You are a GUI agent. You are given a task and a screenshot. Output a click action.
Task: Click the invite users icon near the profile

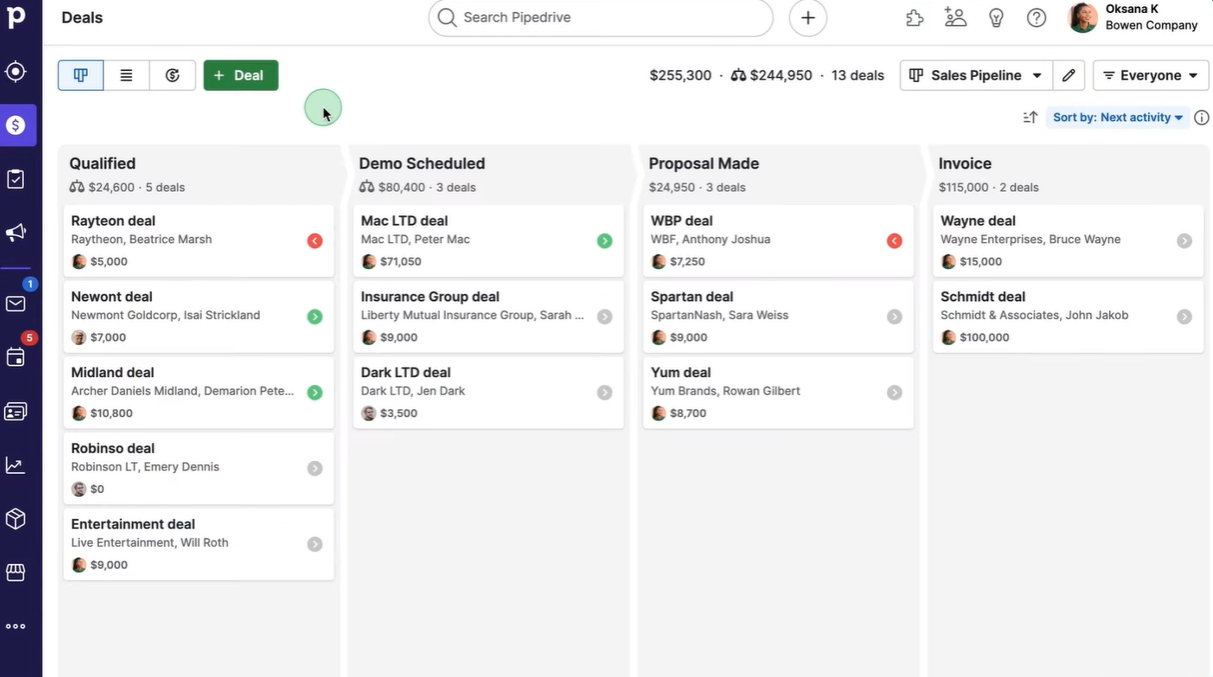pos(955,17)
